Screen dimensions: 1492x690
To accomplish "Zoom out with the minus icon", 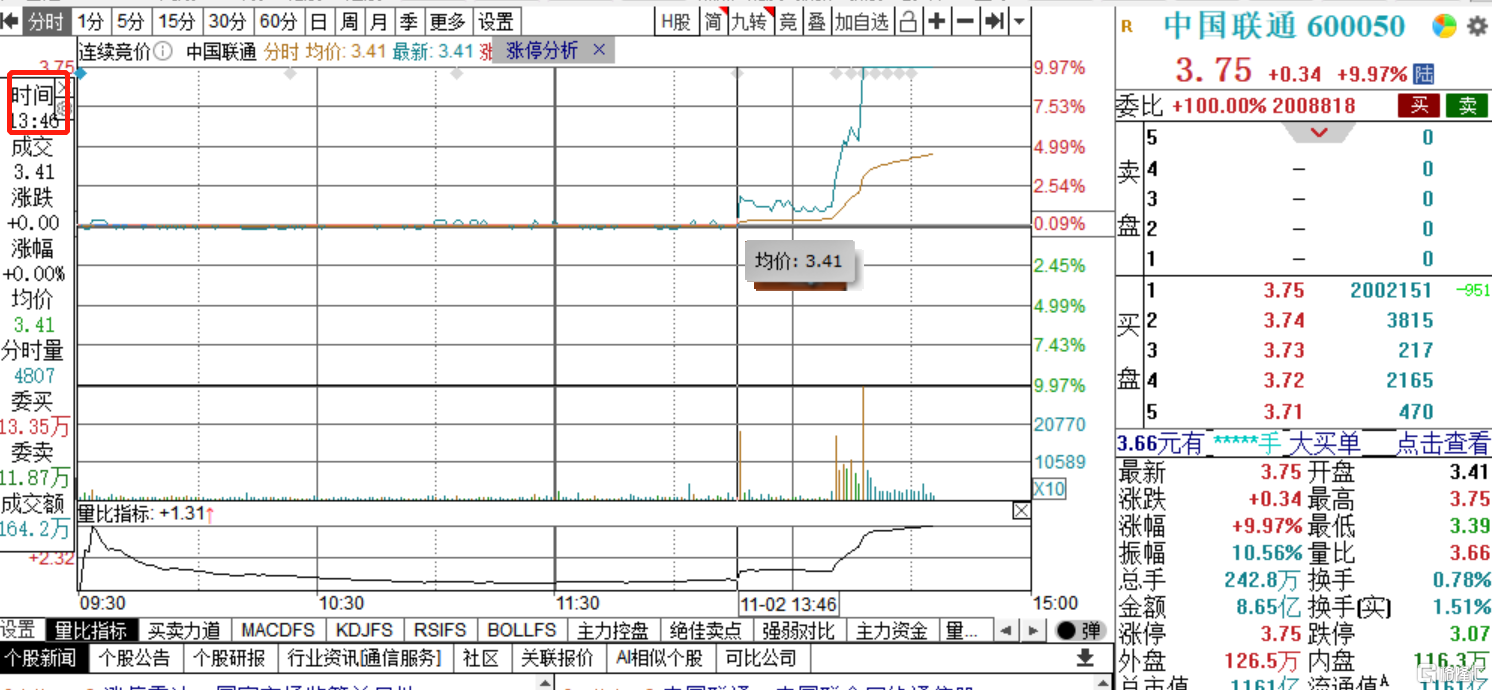I will 965,21.
